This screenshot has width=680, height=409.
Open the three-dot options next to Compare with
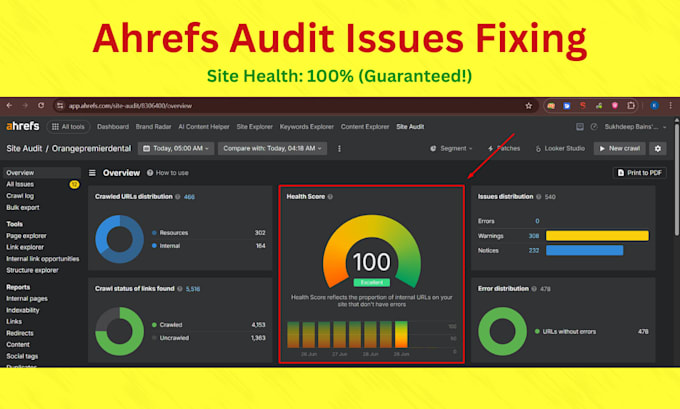click(339, 148)
